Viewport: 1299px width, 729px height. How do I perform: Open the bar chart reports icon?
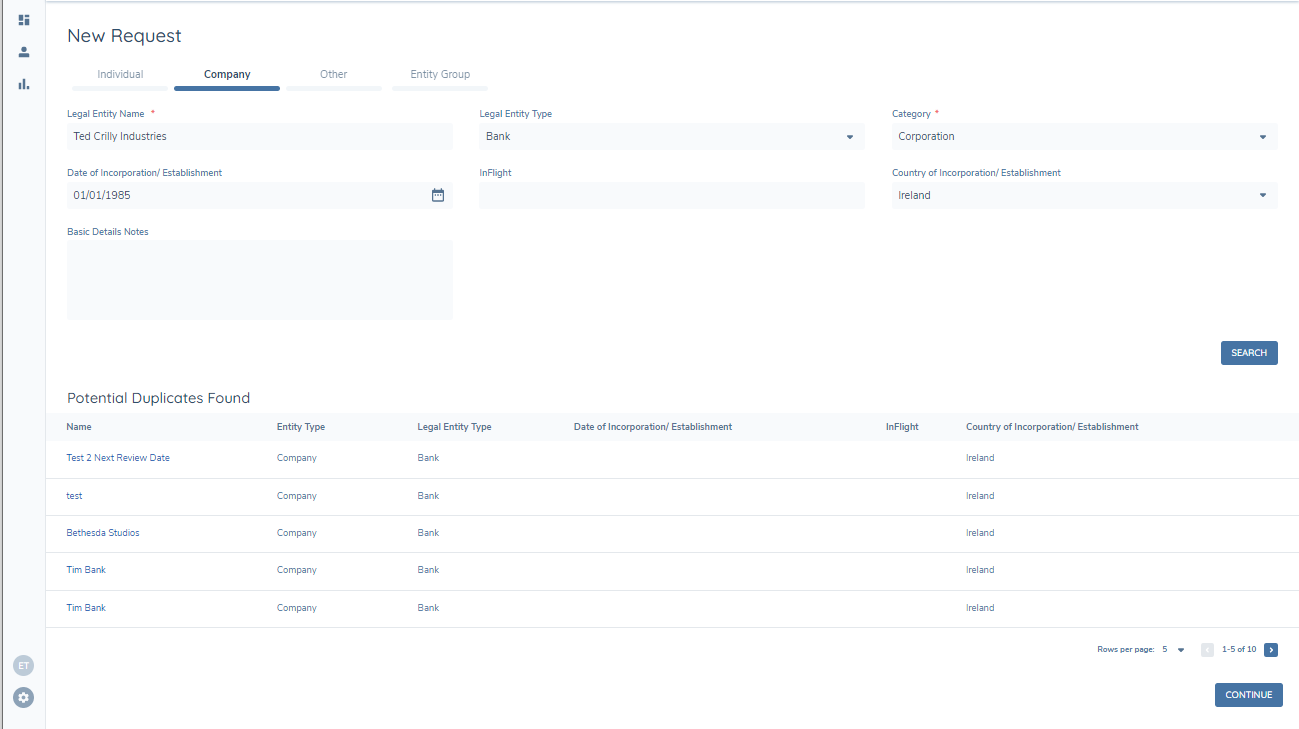coord(24,84)
